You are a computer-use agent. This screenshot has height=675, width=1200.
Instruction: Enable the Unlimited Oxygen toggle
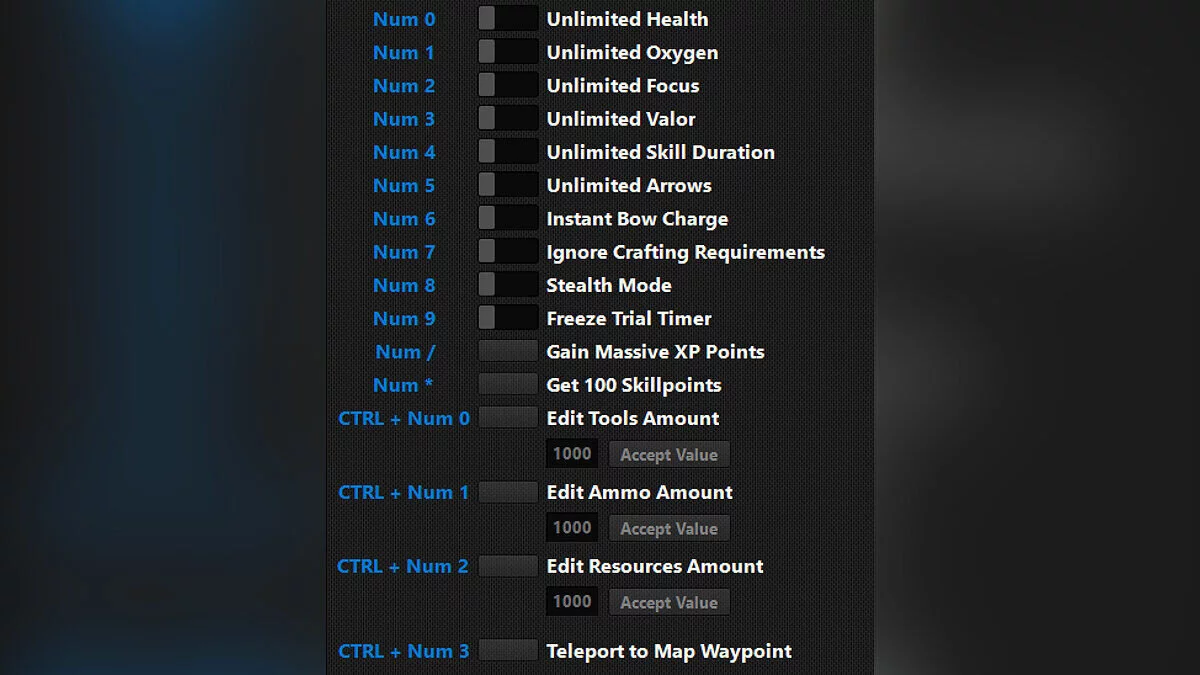coord(508,52)
